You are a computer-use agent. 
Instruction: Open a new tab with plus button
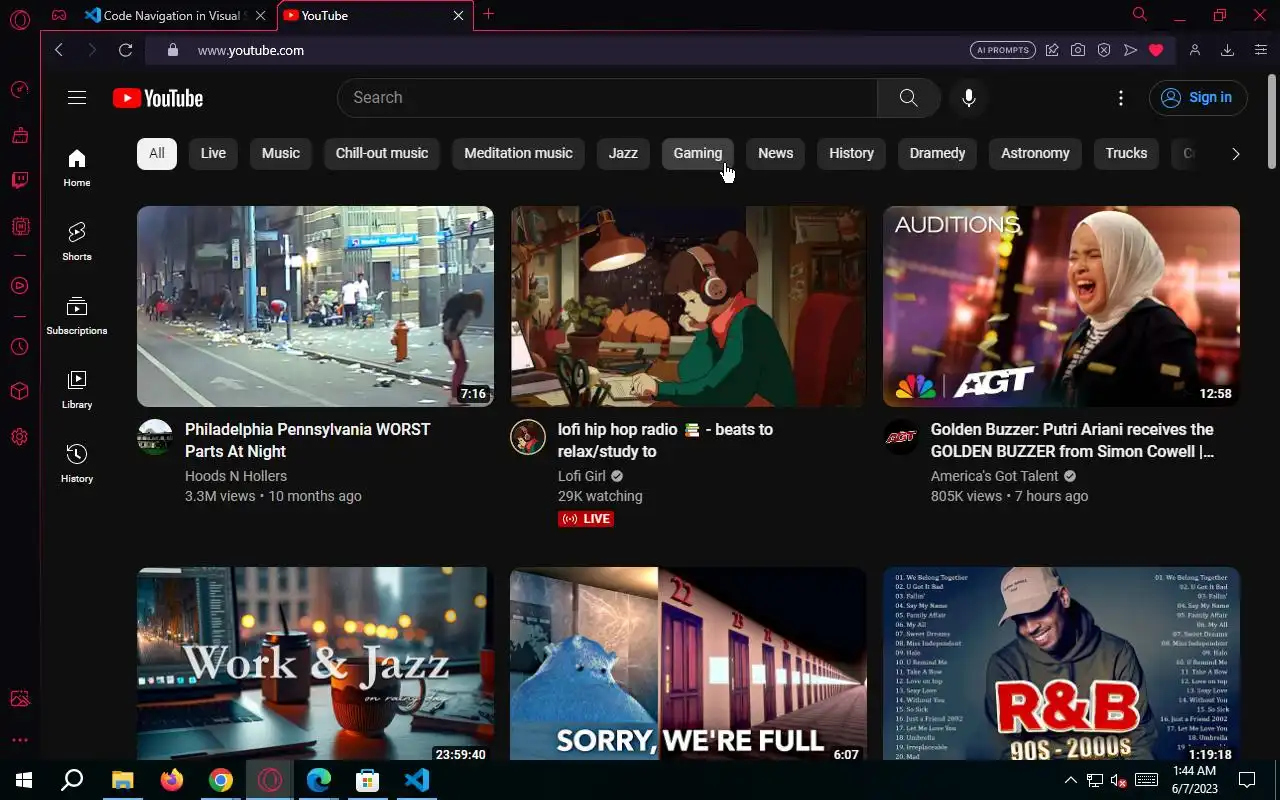(x=488, y=14)
